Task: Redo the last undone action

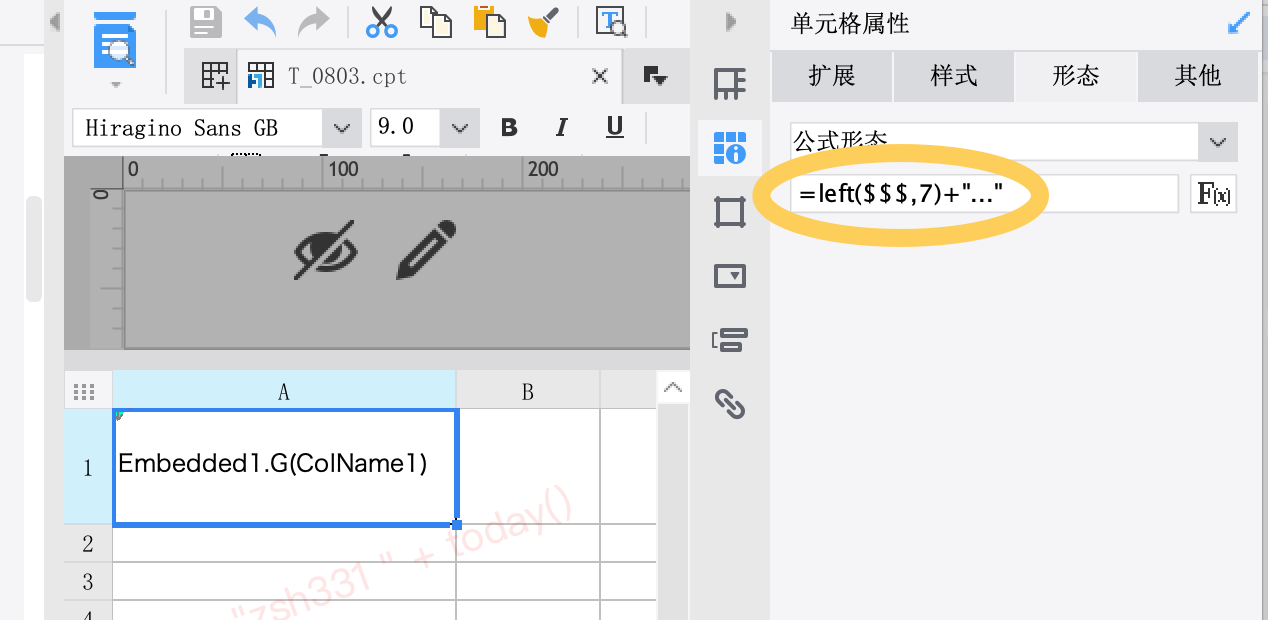Action: [313, 21]
